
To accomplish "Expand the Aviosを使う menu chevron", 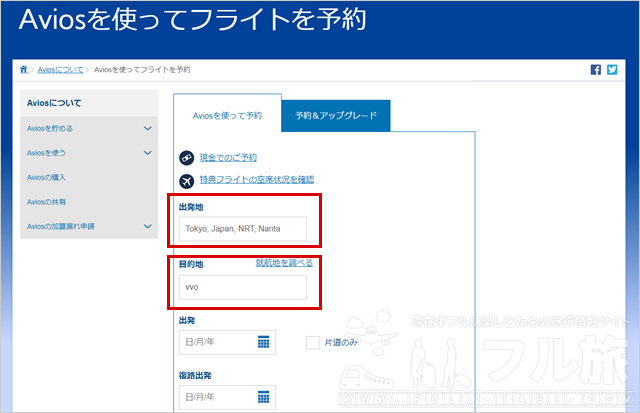I will tap(148, 153).
